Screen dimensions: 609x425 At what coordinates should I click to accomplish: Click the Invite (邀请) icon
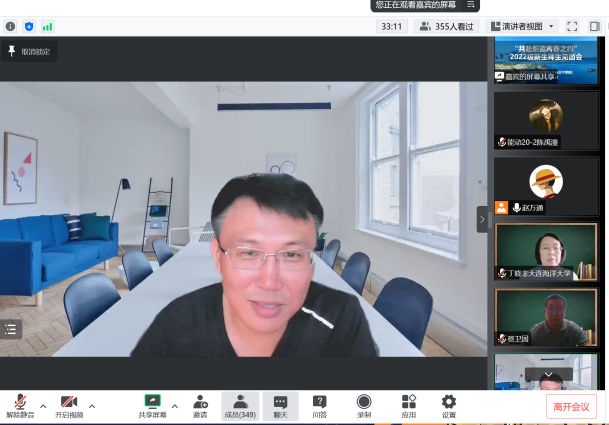click(200, 405)
